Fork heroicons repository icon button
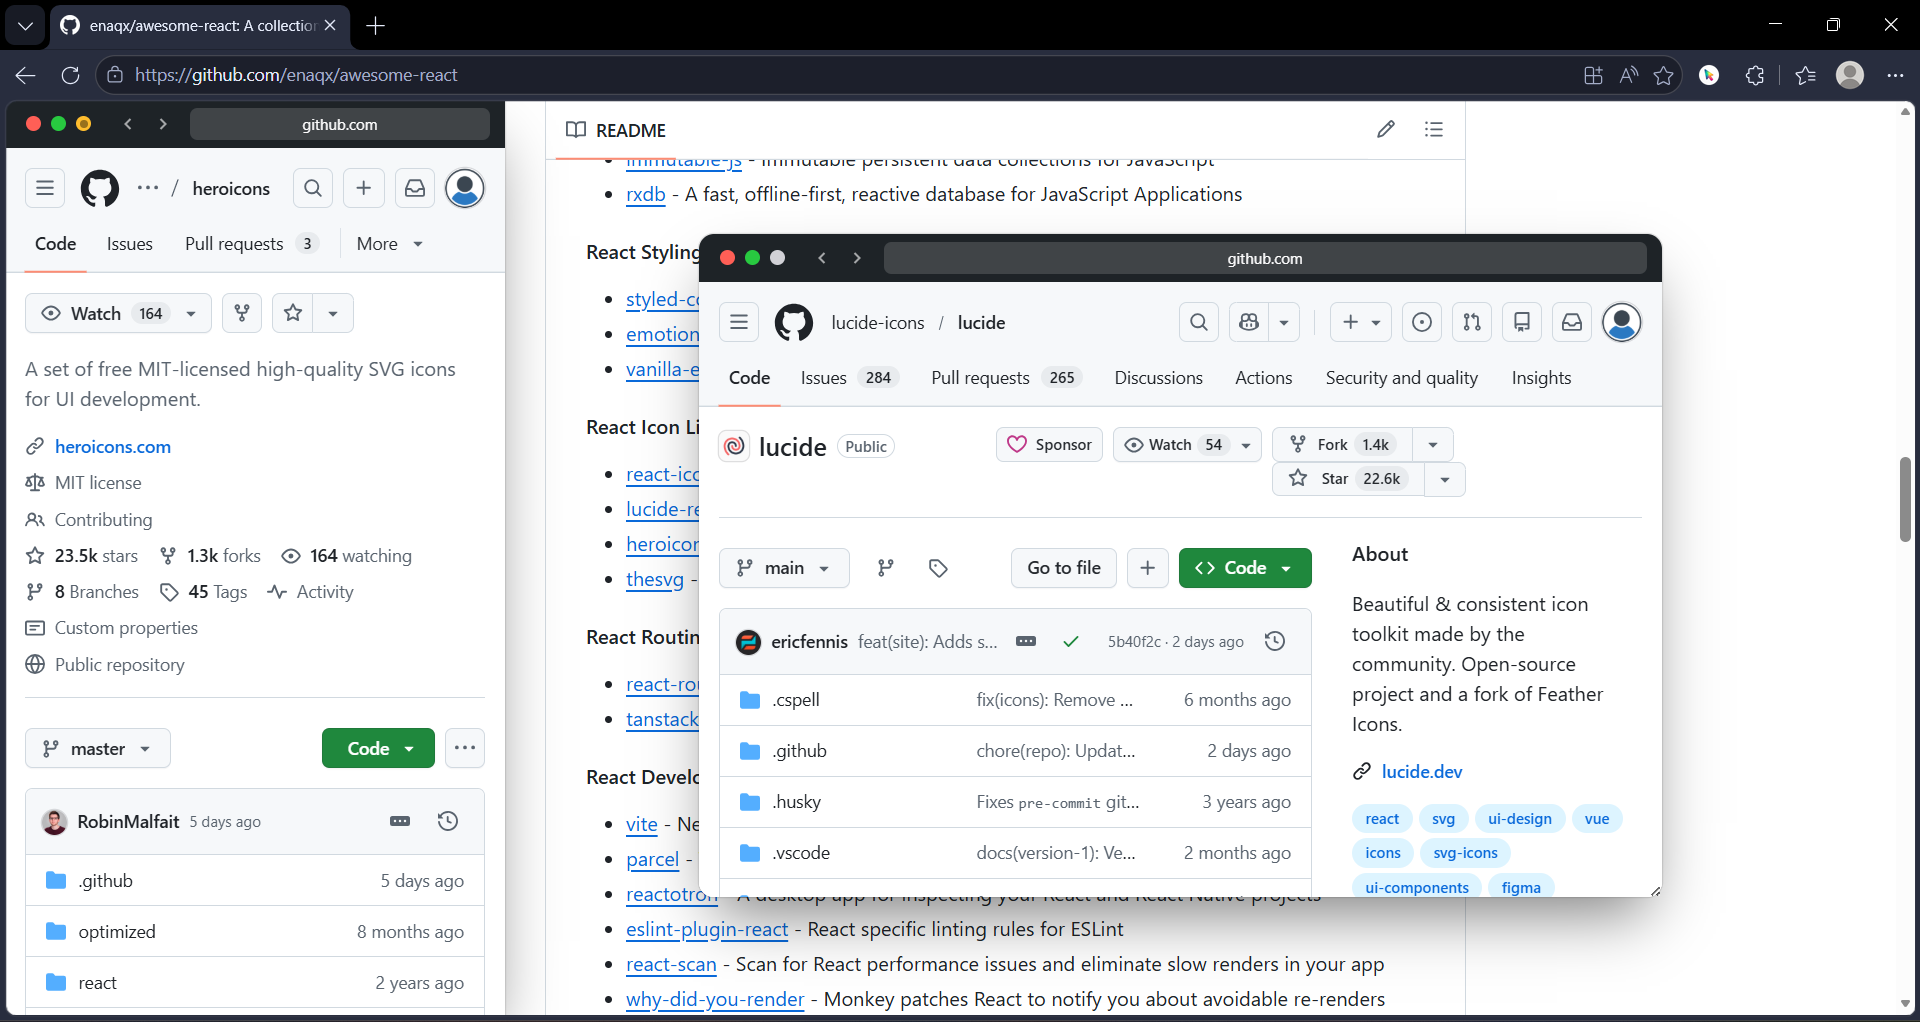1920x1022 pixels. click(242, 313)
